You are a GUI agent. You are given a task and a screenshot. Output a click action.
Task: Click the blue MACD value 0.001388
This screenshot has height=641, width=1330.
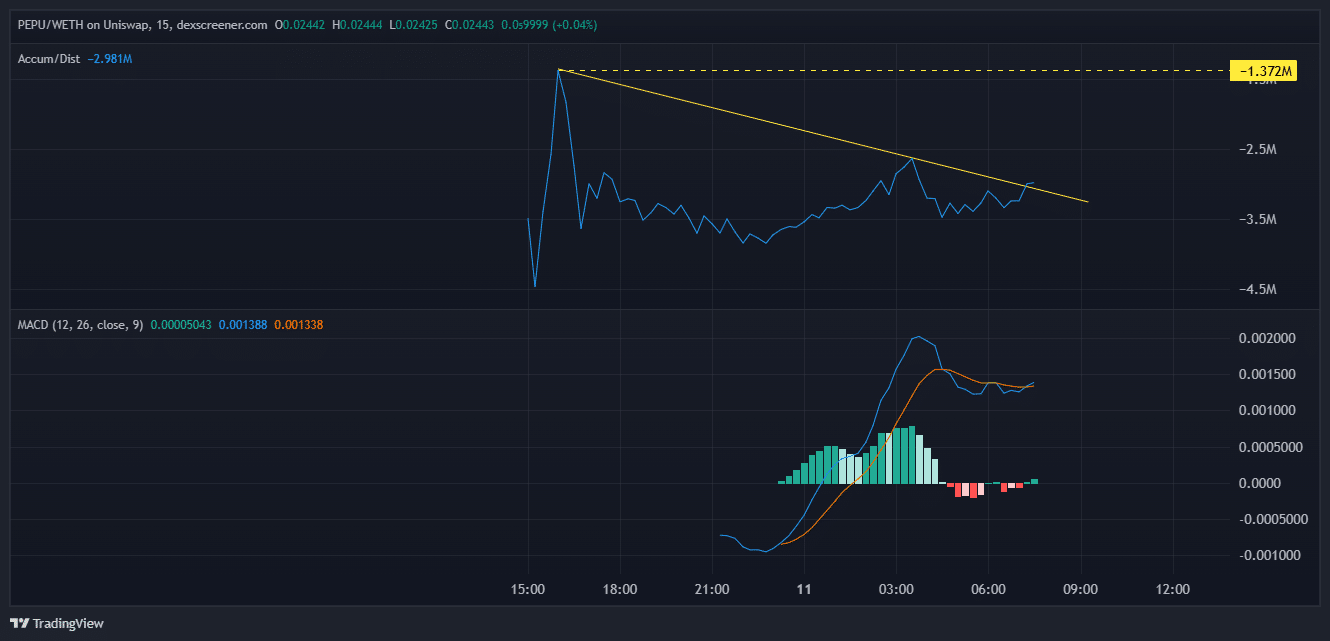(x=243, y=325)
